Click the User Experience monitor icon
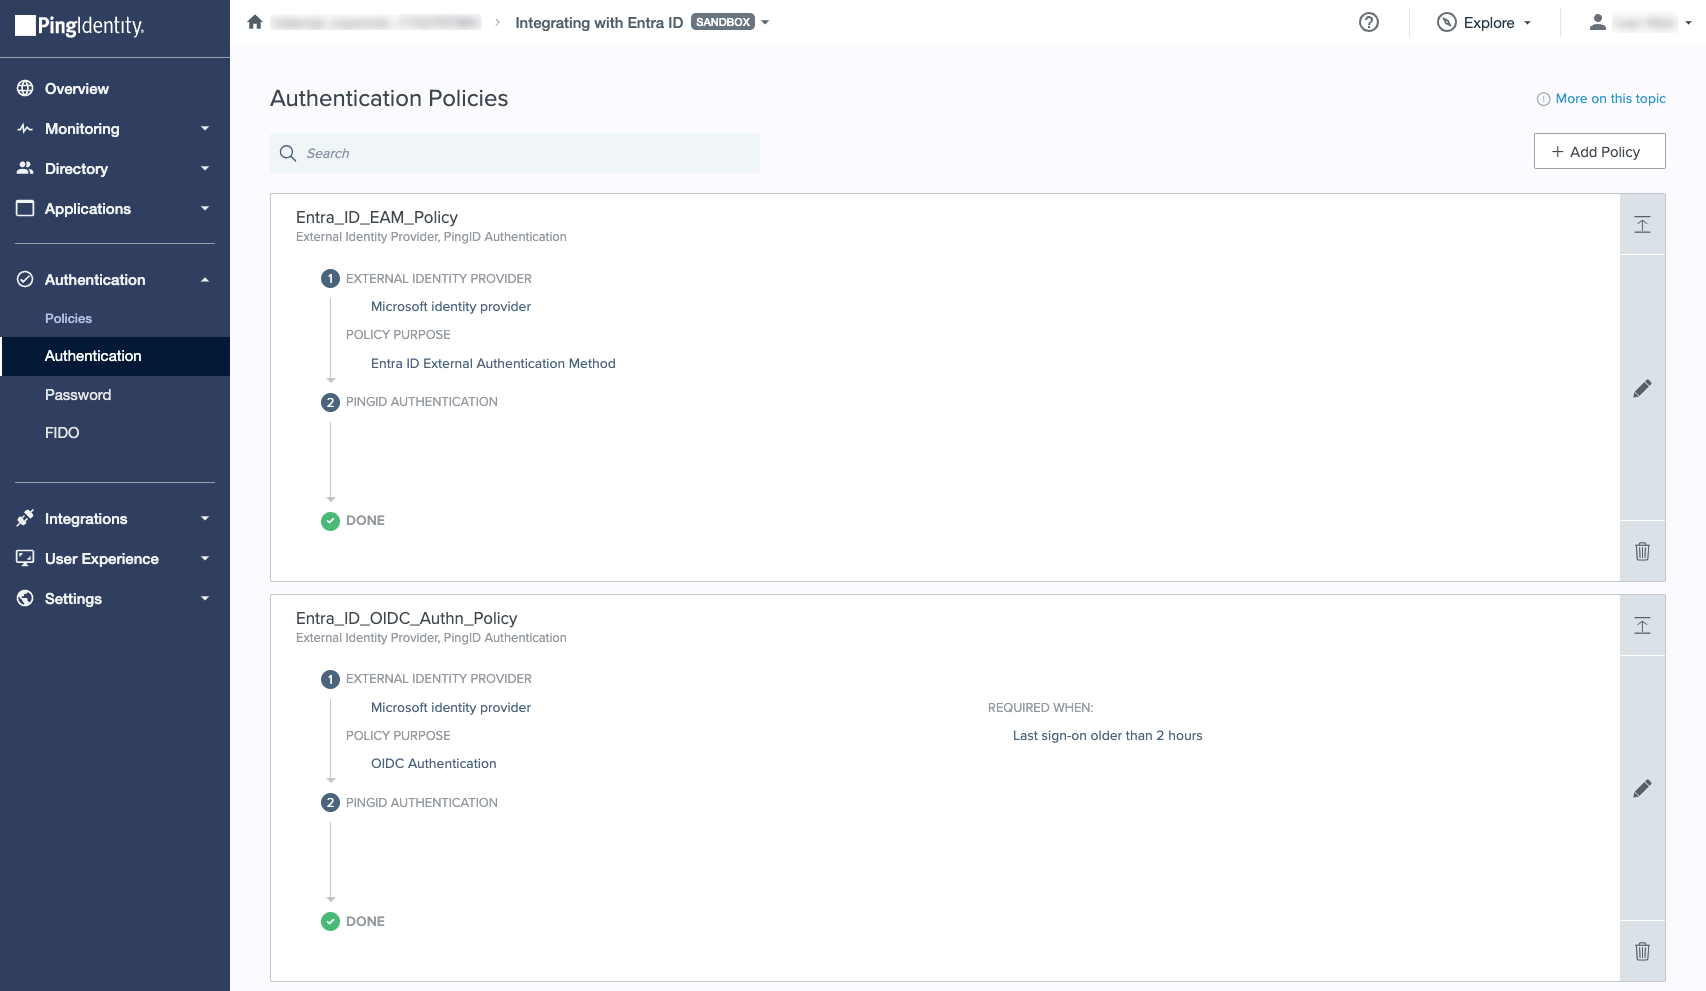The height and width of the screenshot is (991, 1706). 25,558
